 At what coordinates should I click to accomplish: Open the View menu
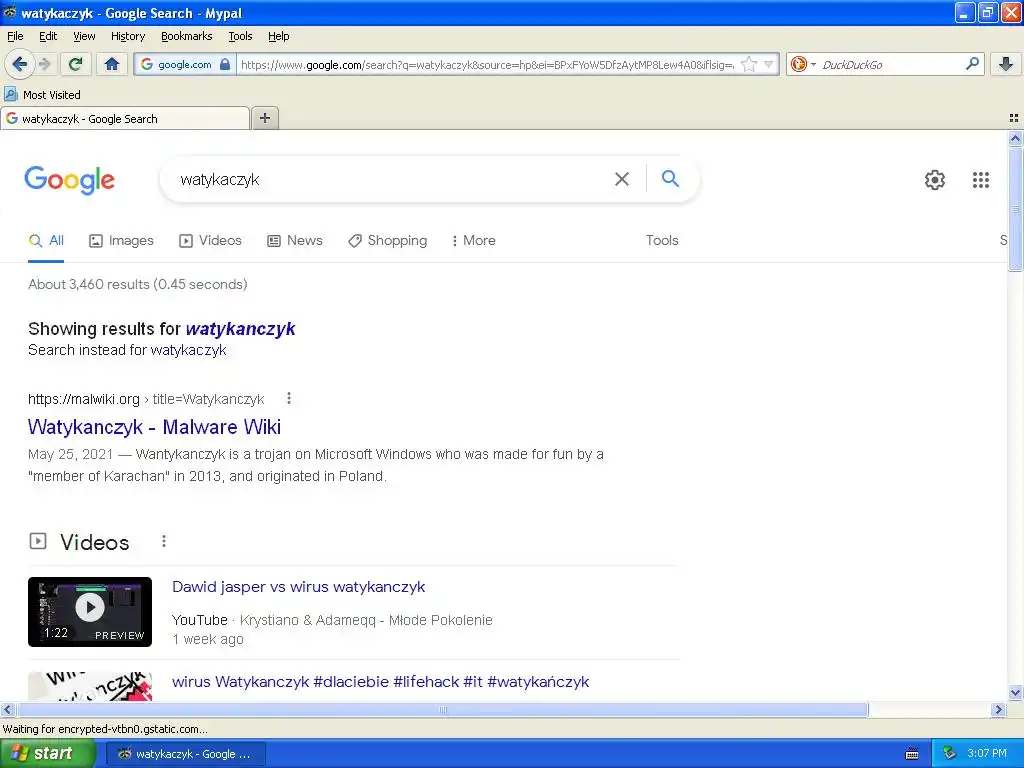pos(84,36)
